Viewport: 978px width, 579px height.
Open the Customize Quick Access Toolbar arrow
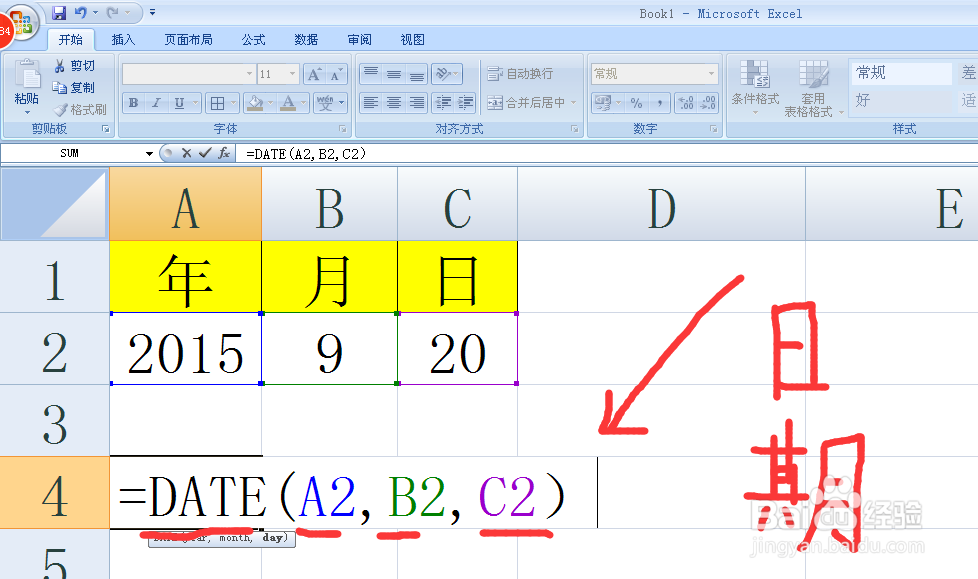[x=152, y=12]
